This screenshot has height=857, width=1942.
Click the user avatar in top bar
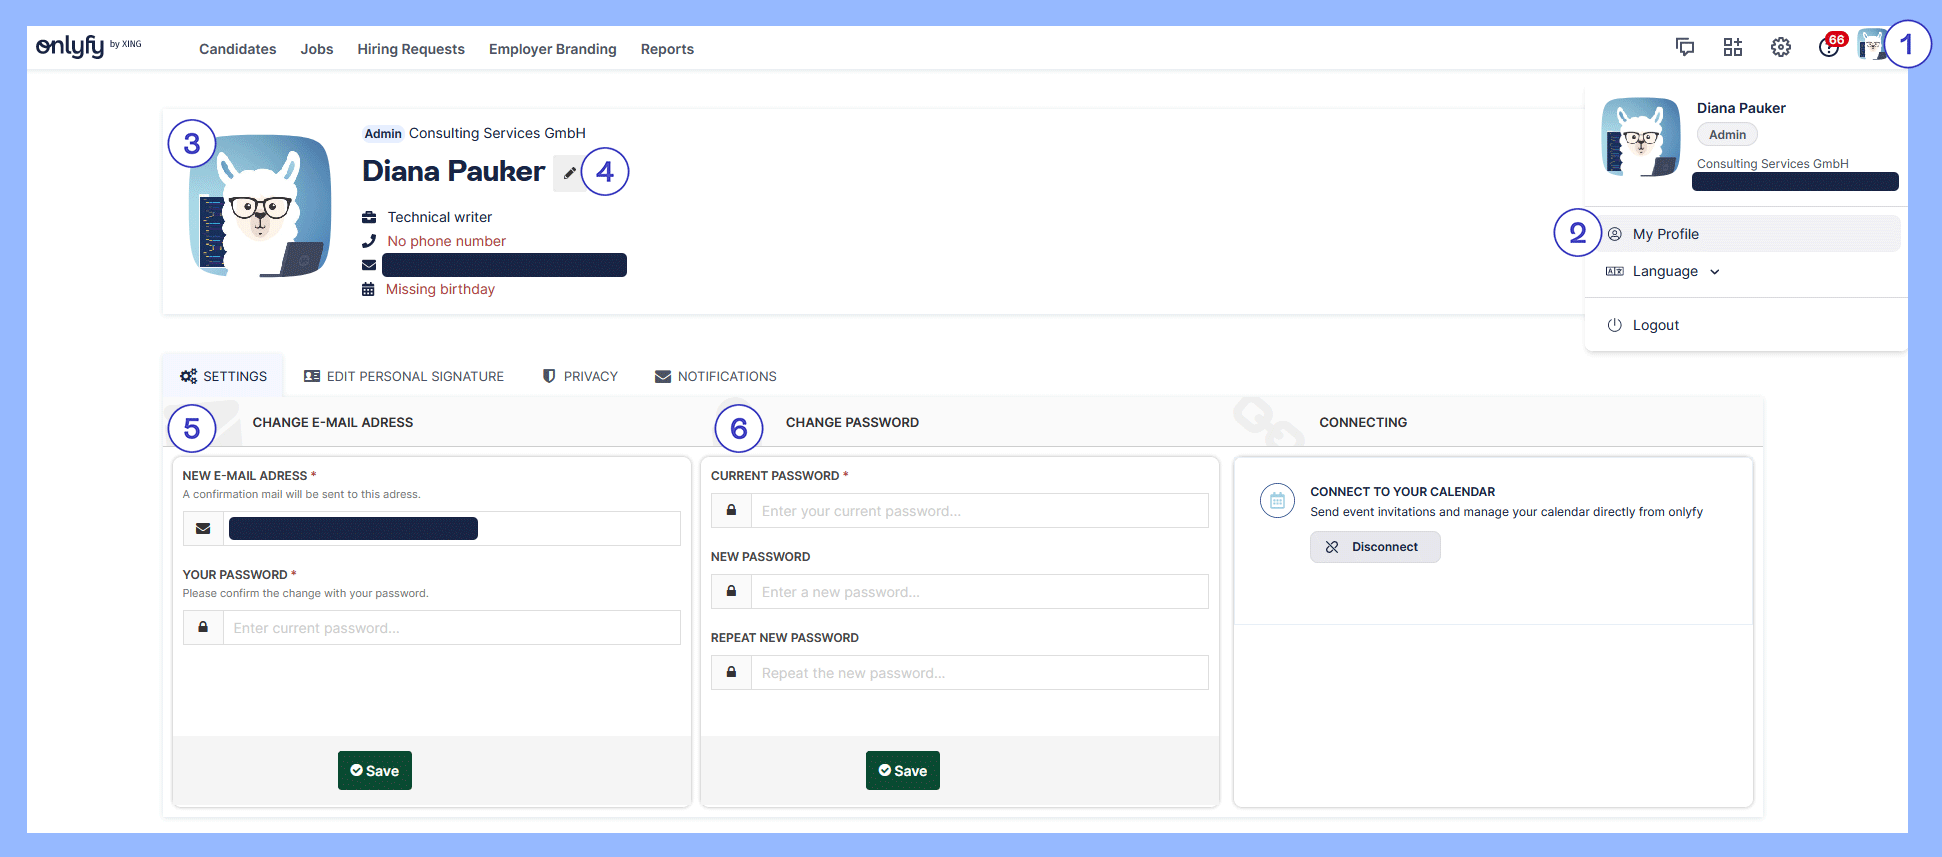pos(1870,46)
